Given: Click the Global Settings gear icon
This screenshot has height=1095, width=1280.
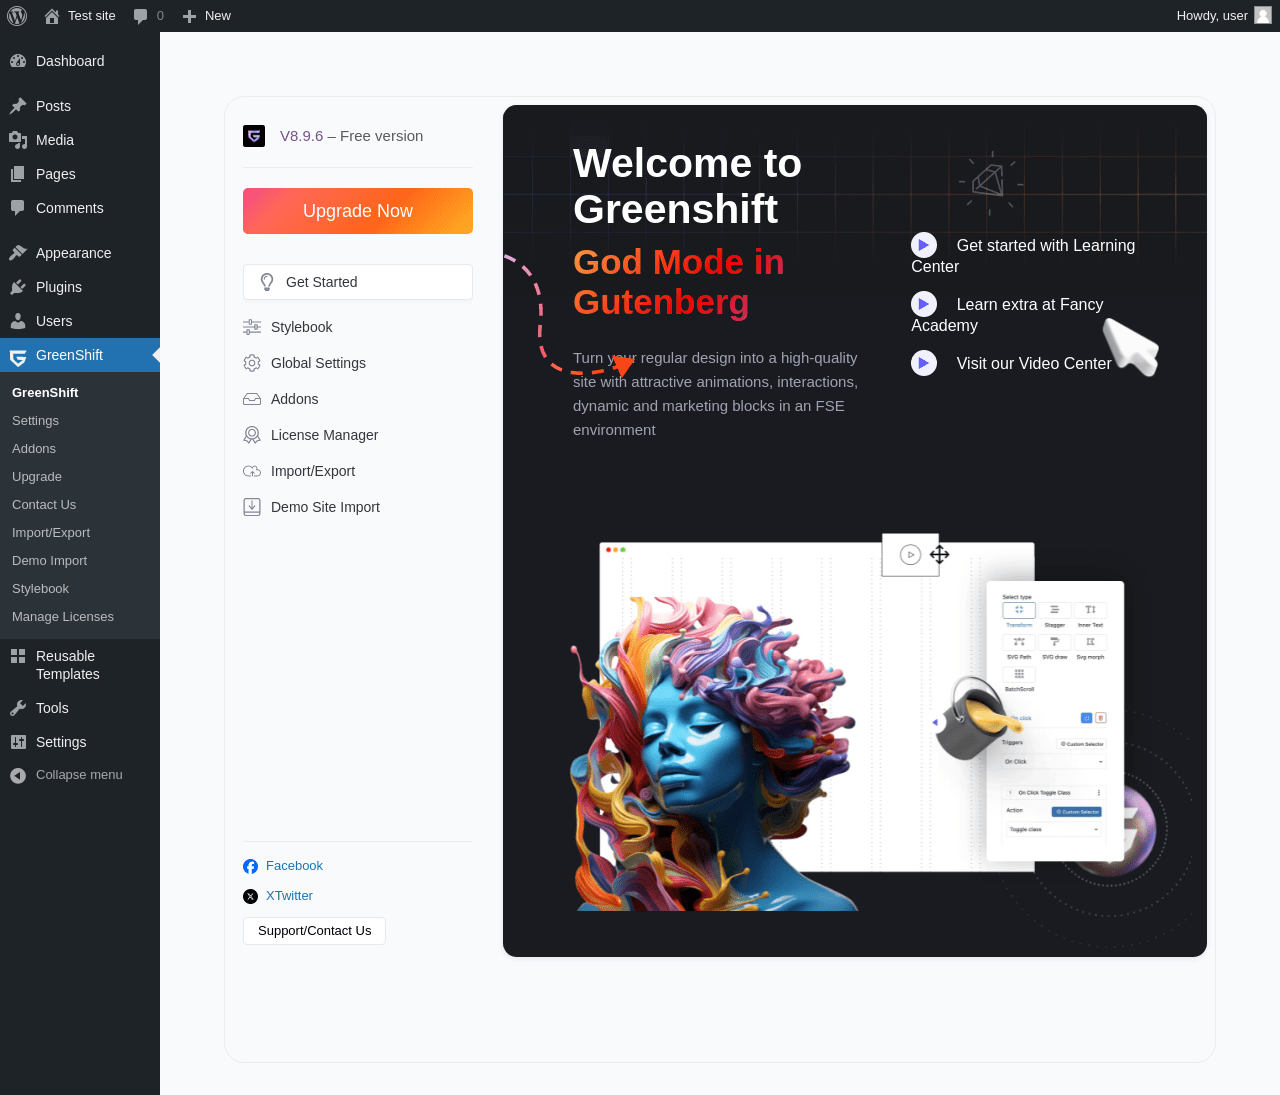Looking at the screenshot, I should pos(252,363).
